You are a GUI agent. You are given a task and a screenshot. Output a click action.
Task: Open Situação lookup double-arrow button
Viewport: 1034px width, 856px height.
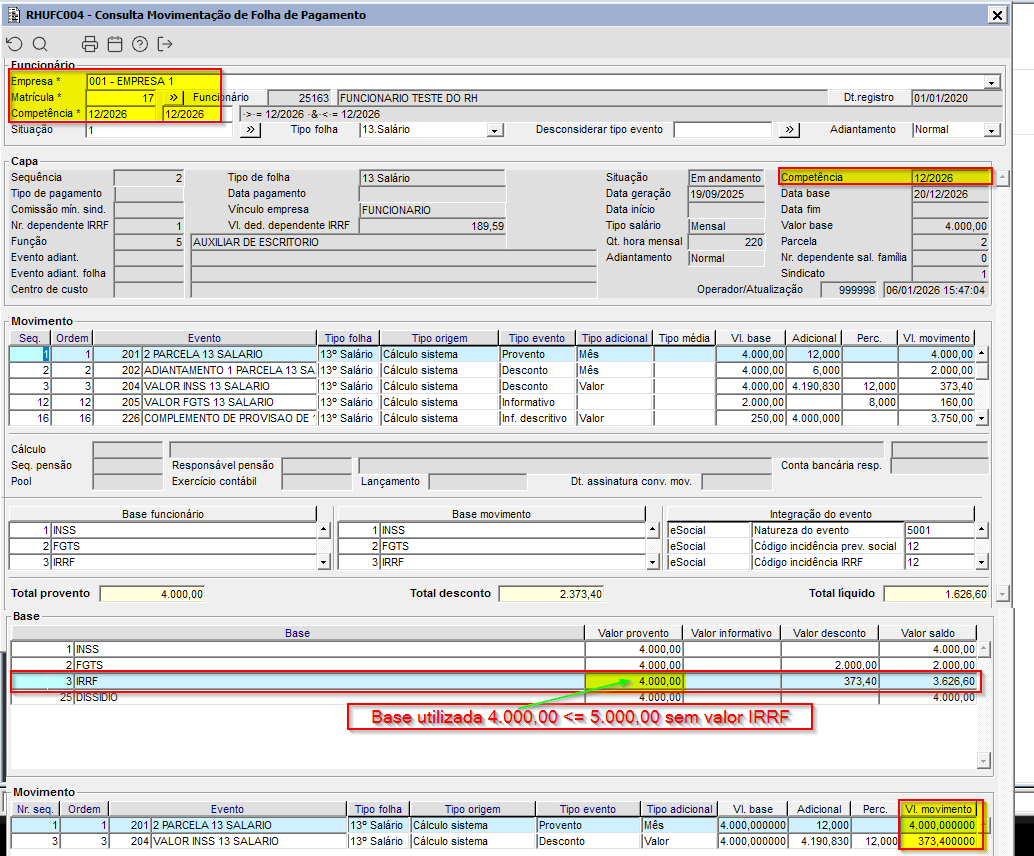(x=251, y=130)
